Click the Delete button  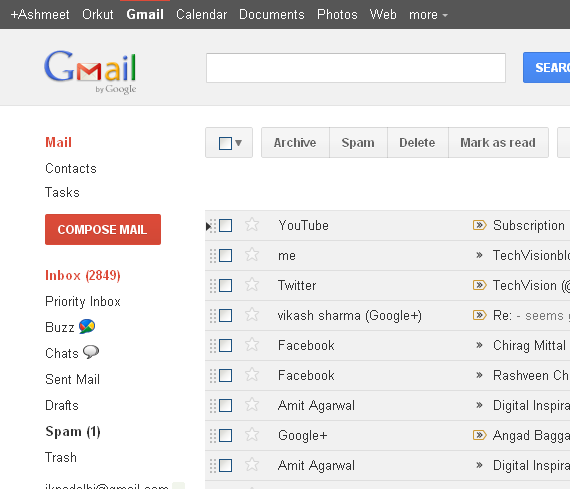[417, 143]
